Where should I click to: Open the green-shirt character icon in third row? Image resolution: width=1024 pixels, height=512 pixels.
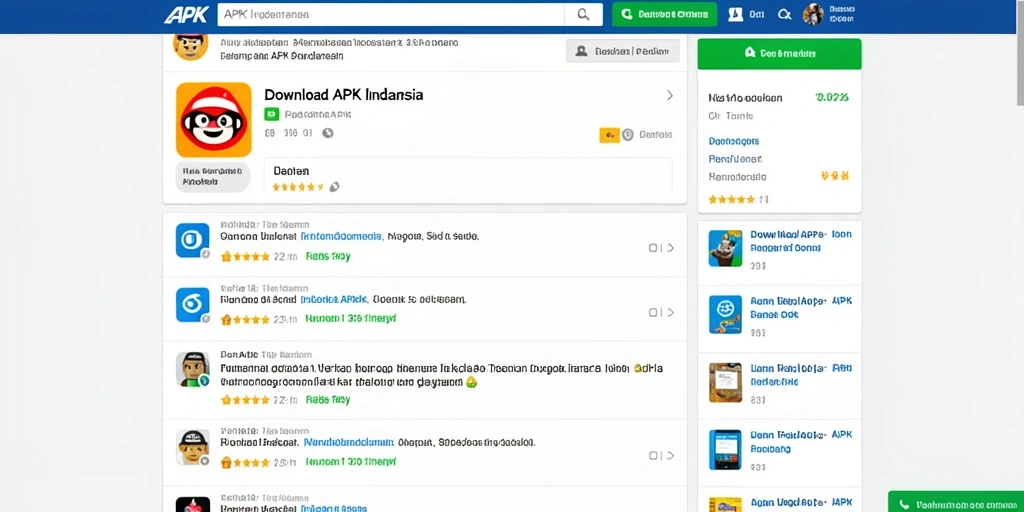point(193,369)
